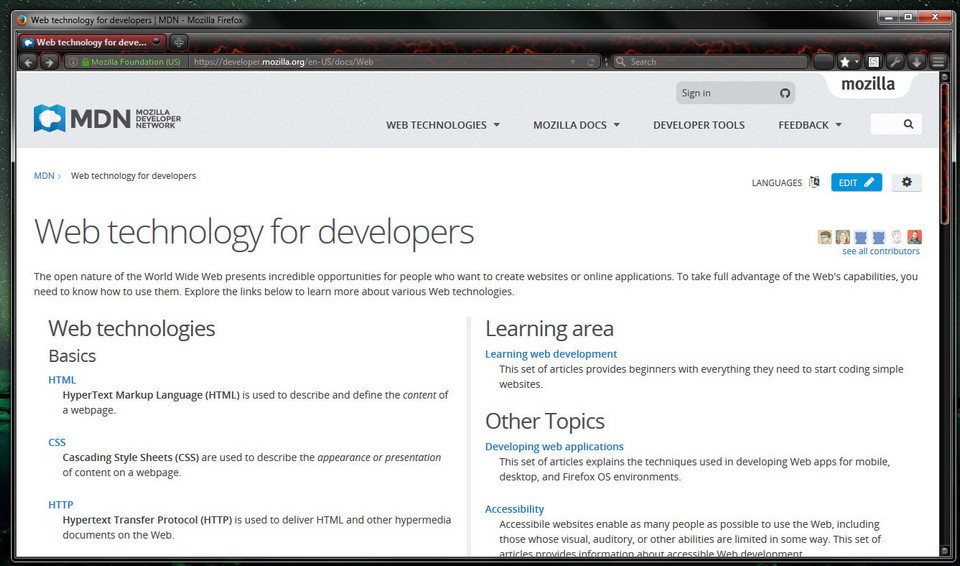
Task: Click the MDN site search magnifier icon
Action: (x=908, y=124)
